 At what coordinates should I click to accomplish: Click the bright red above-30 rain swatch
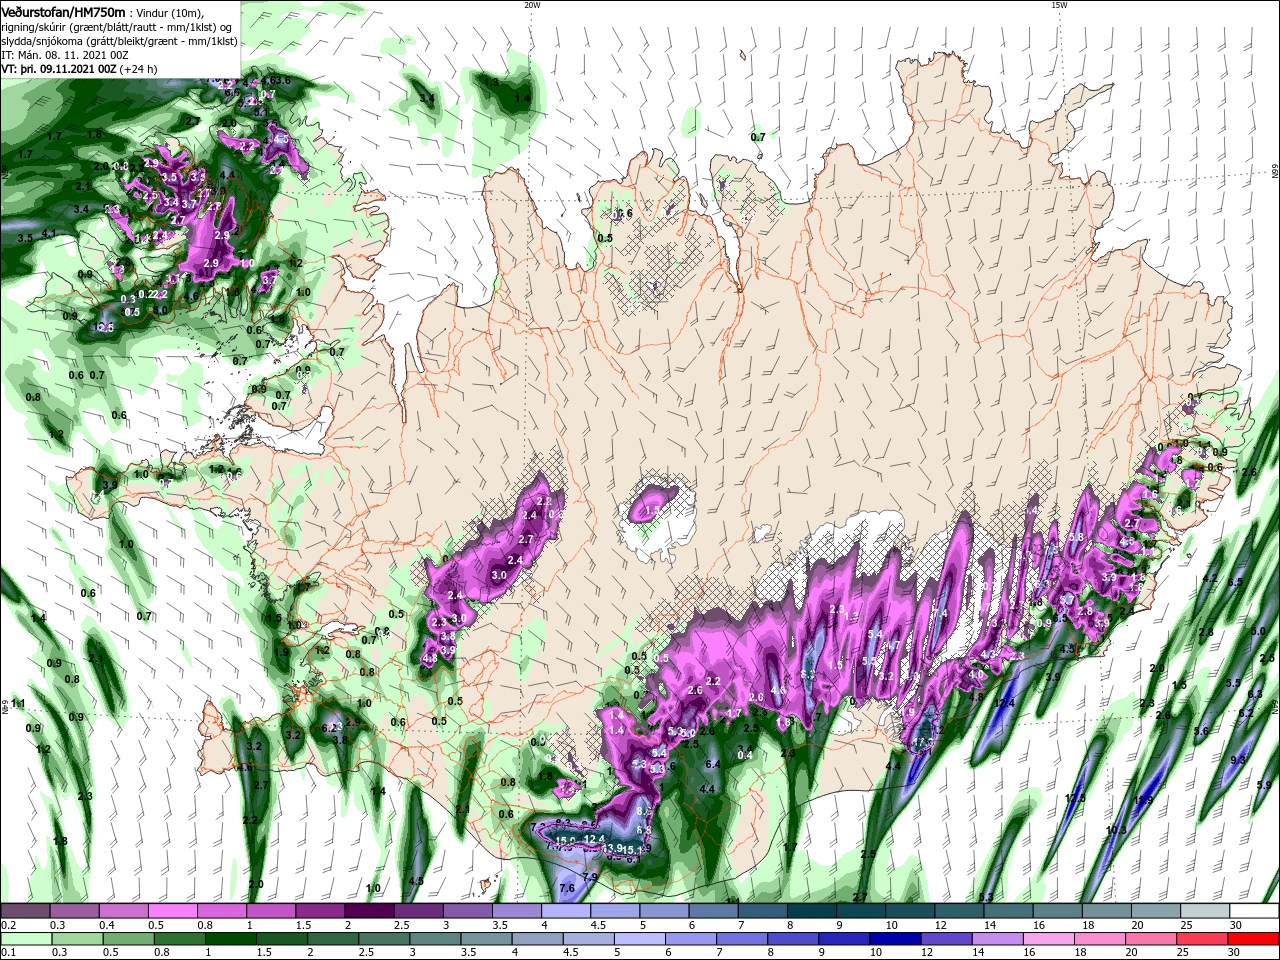pos(1254,939)
